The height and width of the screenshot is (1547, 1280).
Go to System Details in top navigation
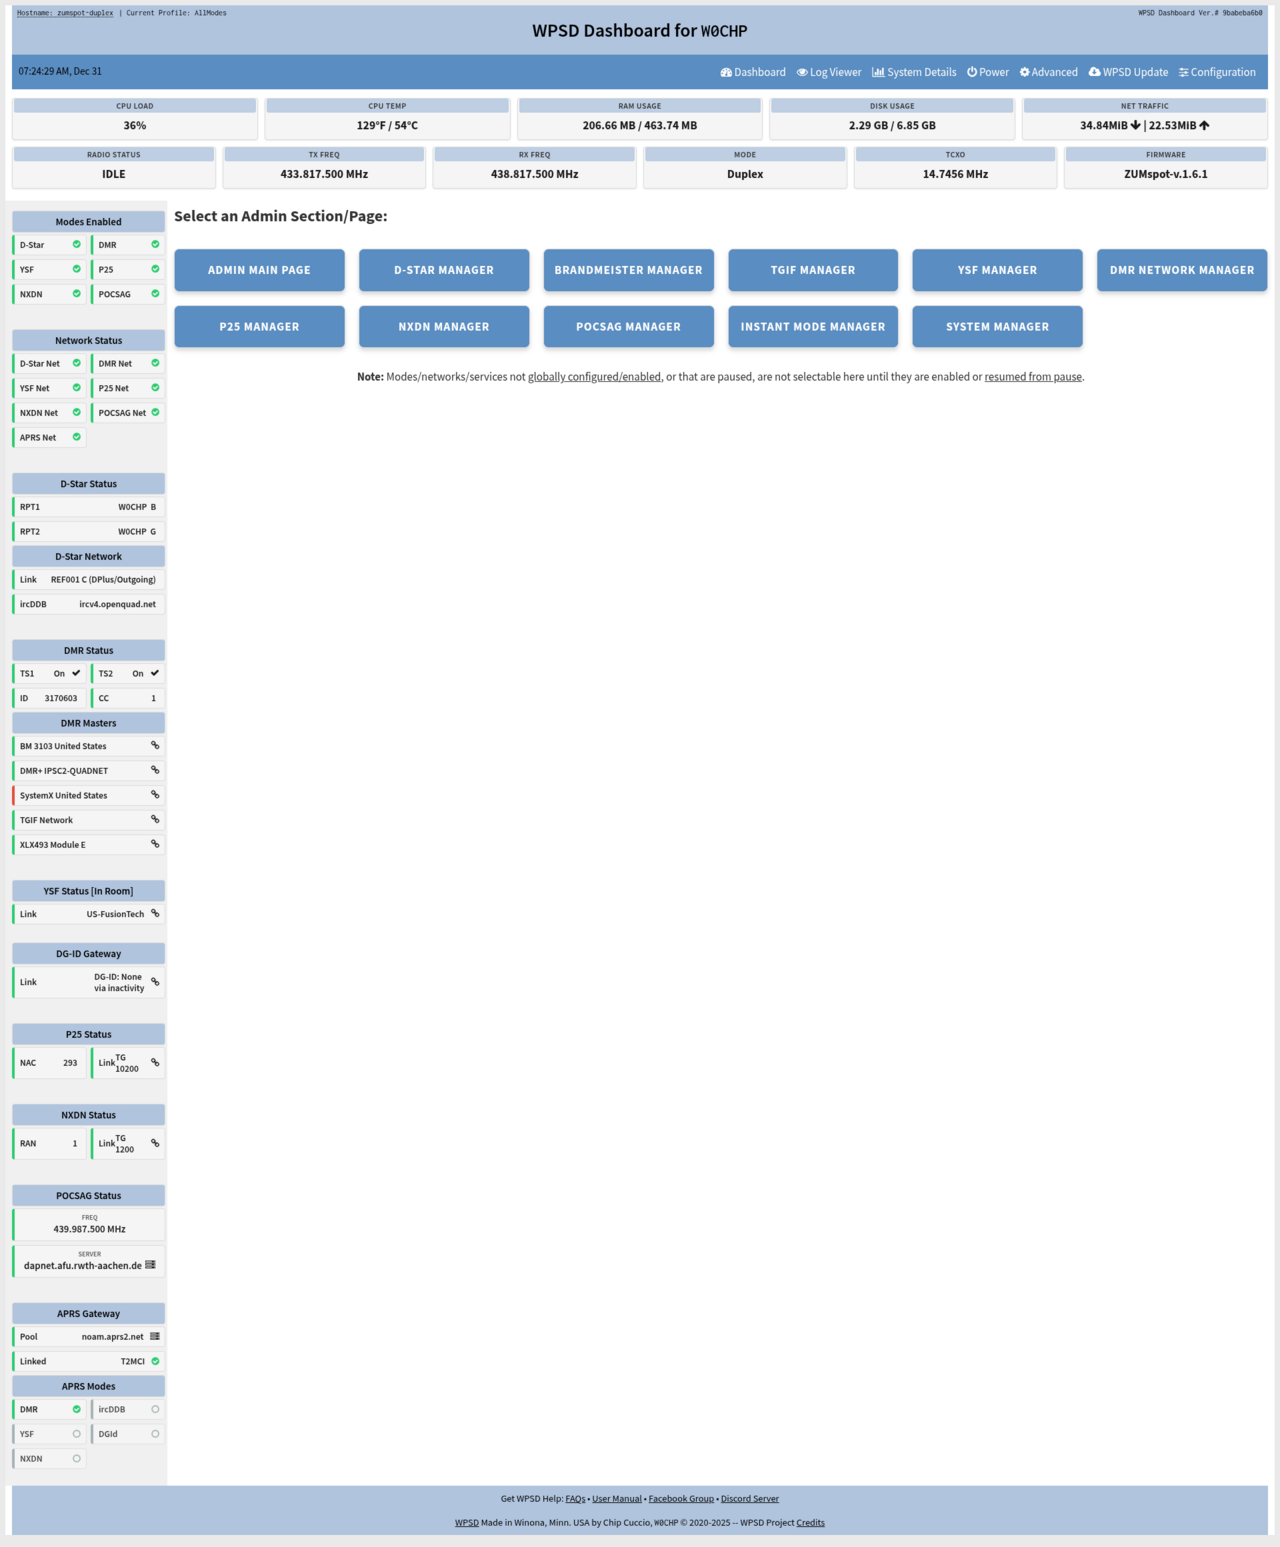(x=914, y=72)
